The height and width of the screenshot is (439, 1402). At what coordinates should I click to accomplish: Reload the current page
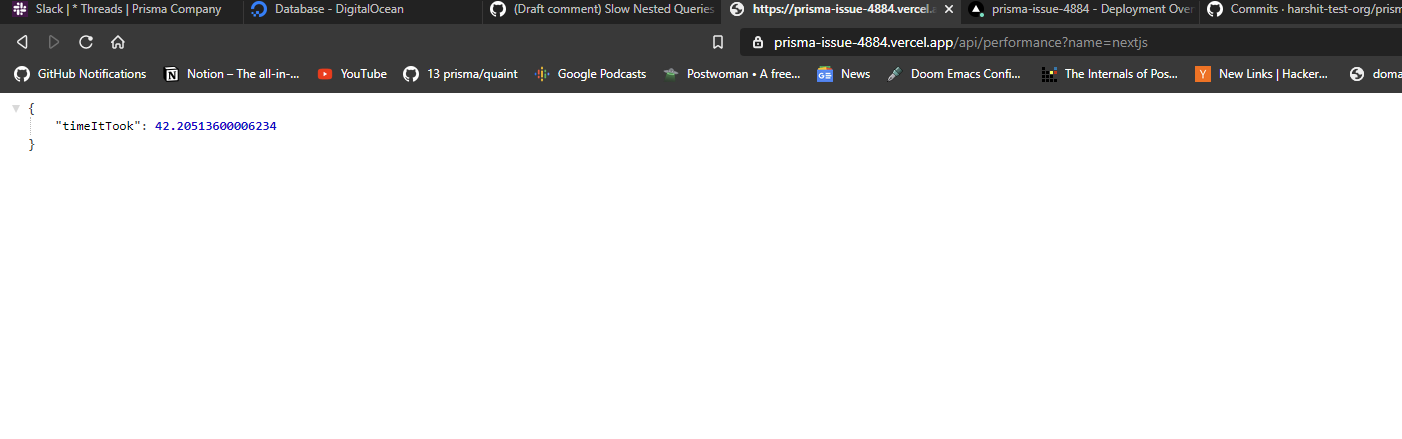(86, 42)
